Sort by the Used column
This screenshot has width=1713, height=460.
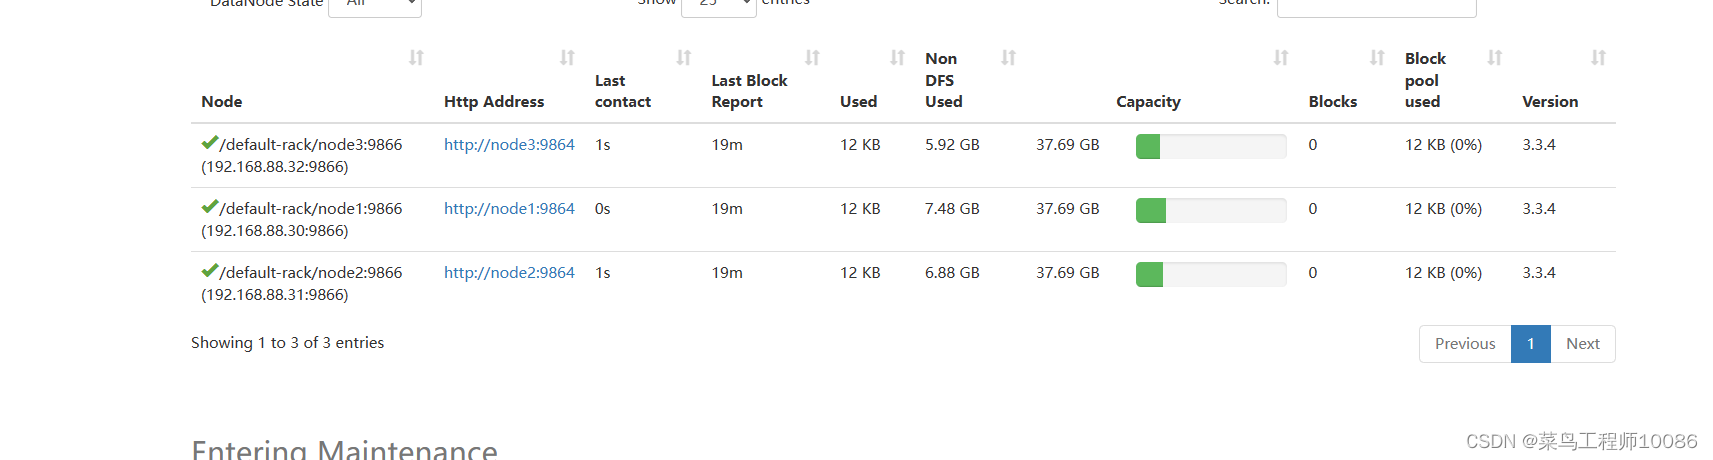tap(897, 58)
